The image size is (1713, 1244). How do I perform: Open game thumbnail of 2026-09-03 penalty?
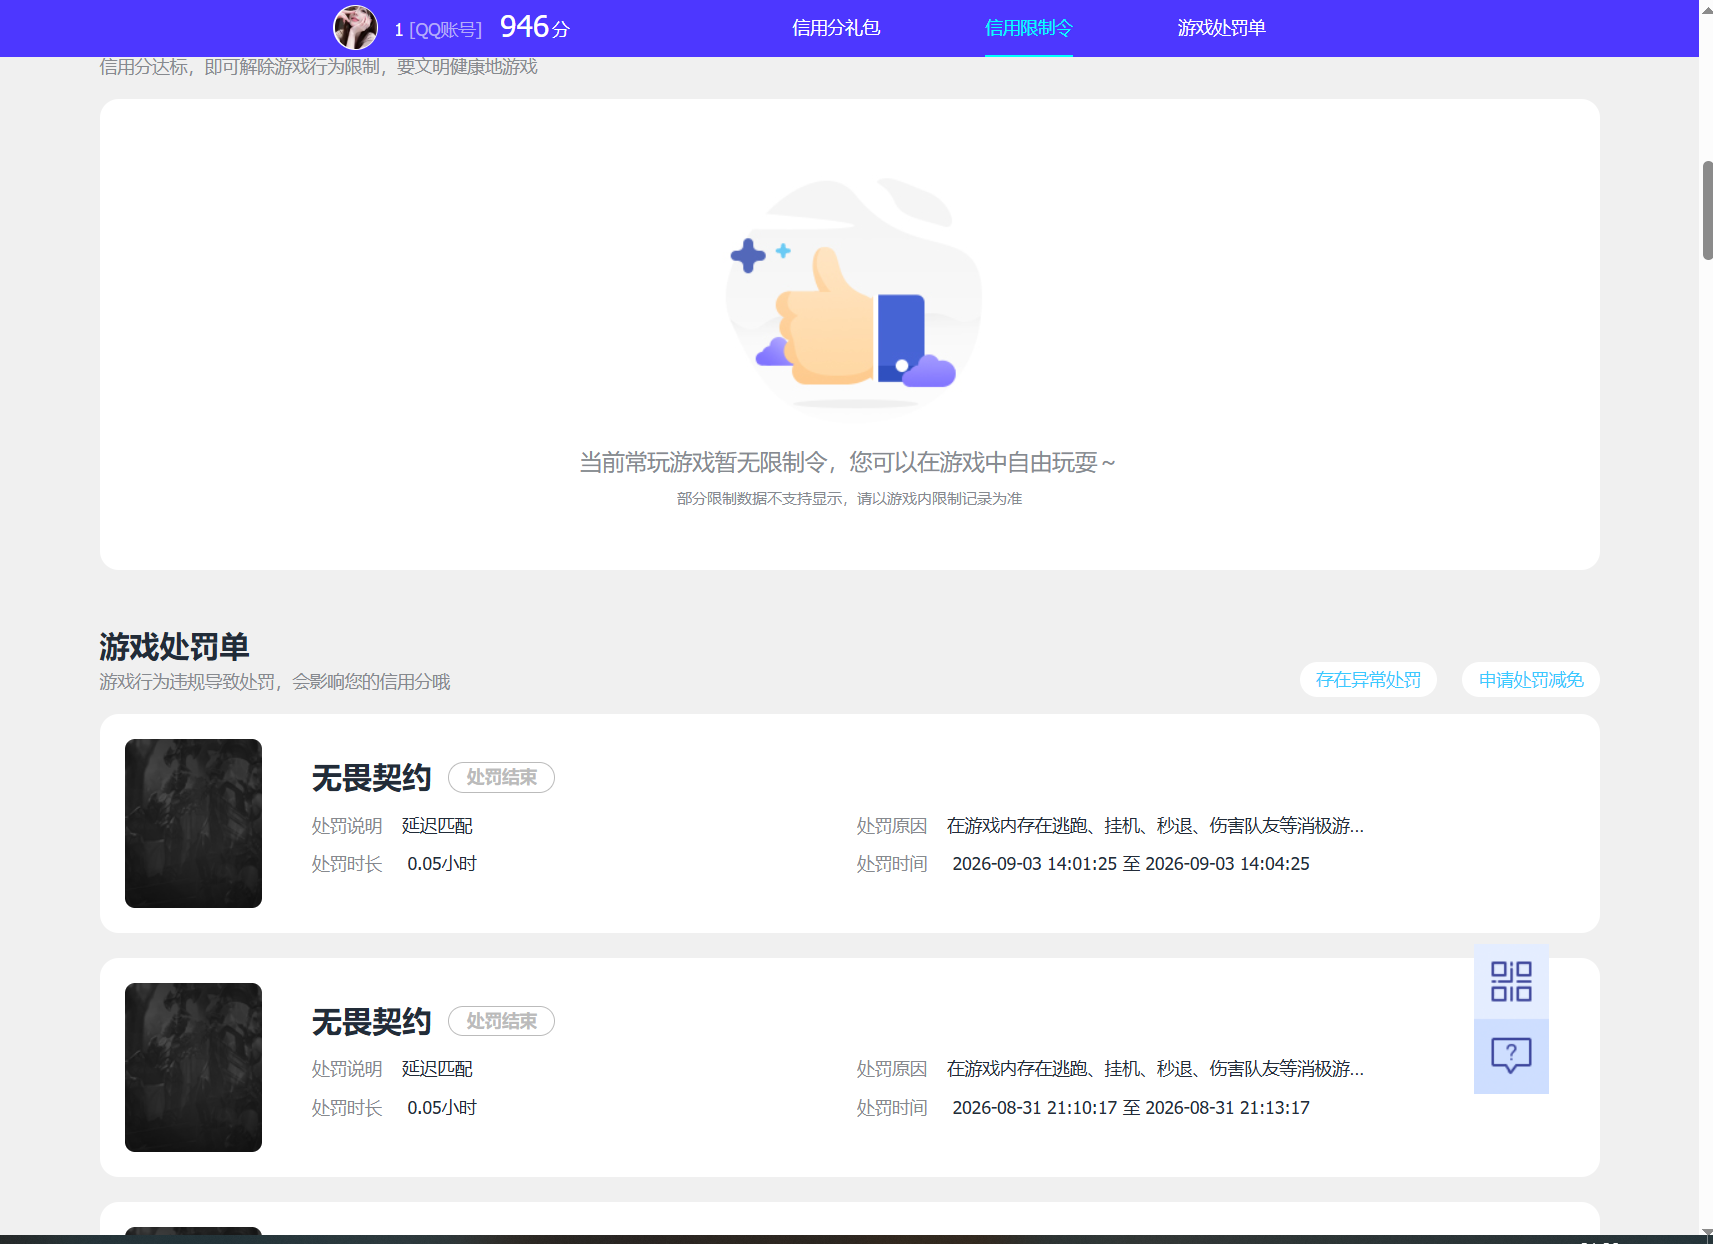pos(193,823)
